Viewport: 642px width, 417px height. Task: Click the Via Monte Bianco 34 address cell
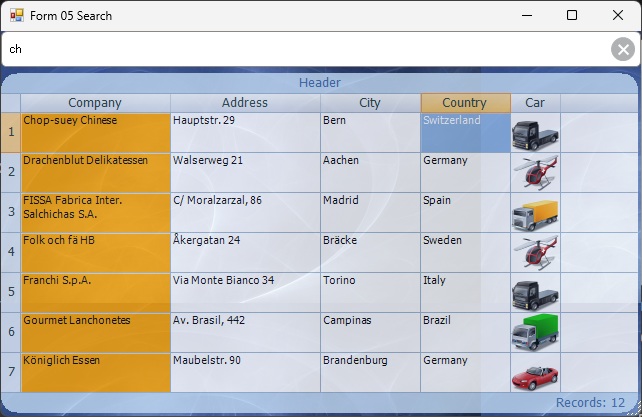pos(245,292)
